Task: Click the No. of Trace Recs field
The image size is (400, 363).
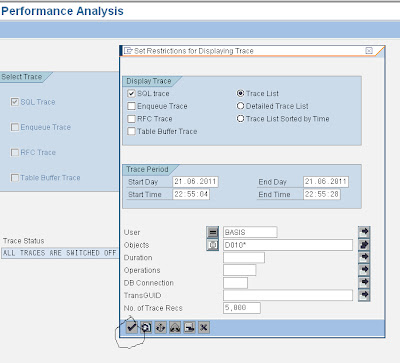Action: 242,308
